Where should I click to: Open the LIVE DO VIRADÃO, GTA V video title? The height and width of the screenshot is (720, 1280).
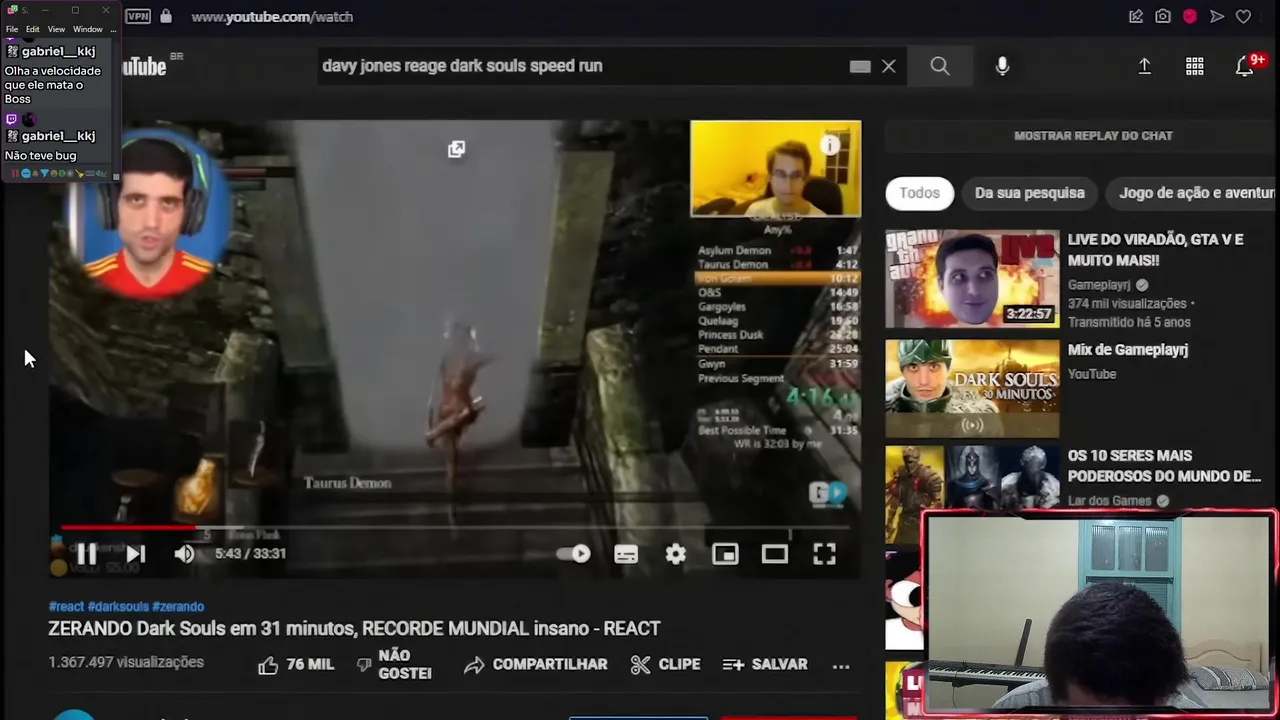(x=1155, y=250)
